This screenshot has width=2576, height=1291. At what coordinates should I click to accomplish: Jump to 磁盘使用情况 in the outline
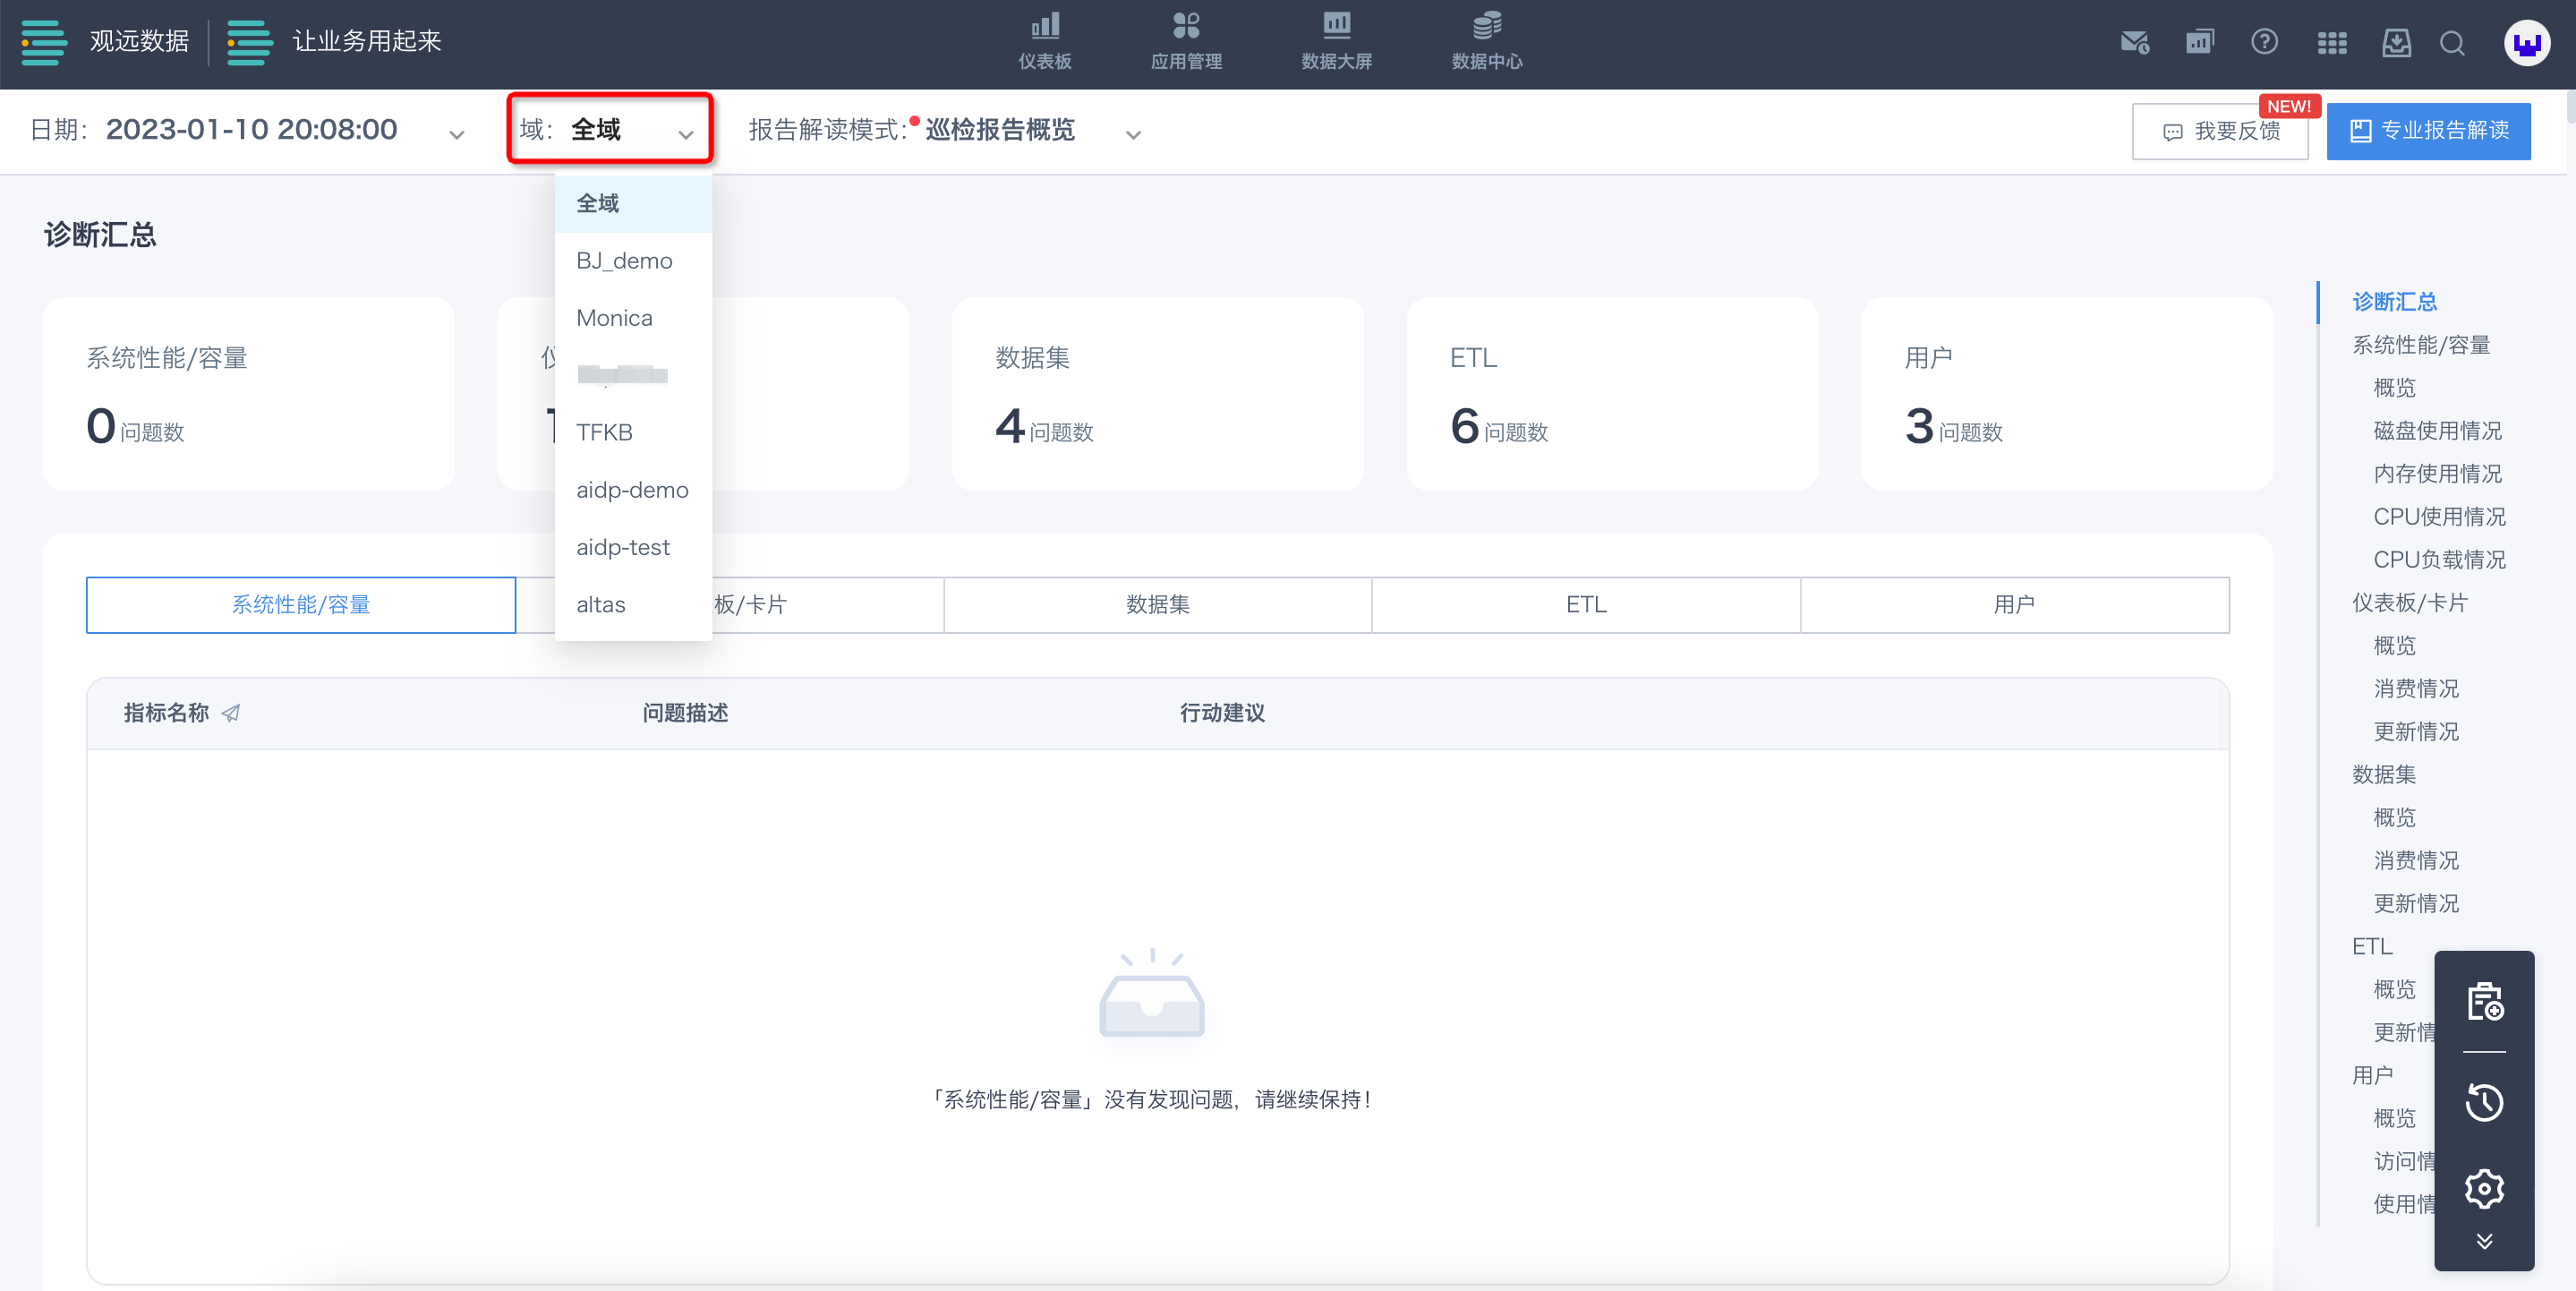point(2437,431)
